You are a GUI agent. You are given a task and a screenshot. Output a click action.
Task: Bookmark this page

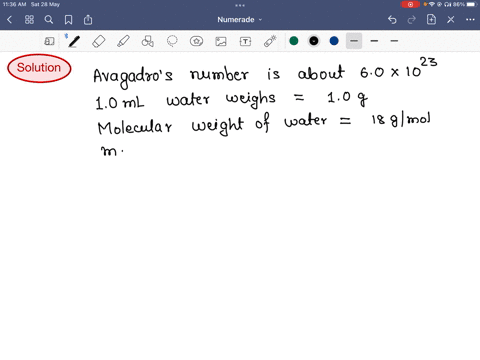click(x=68, y=20)
